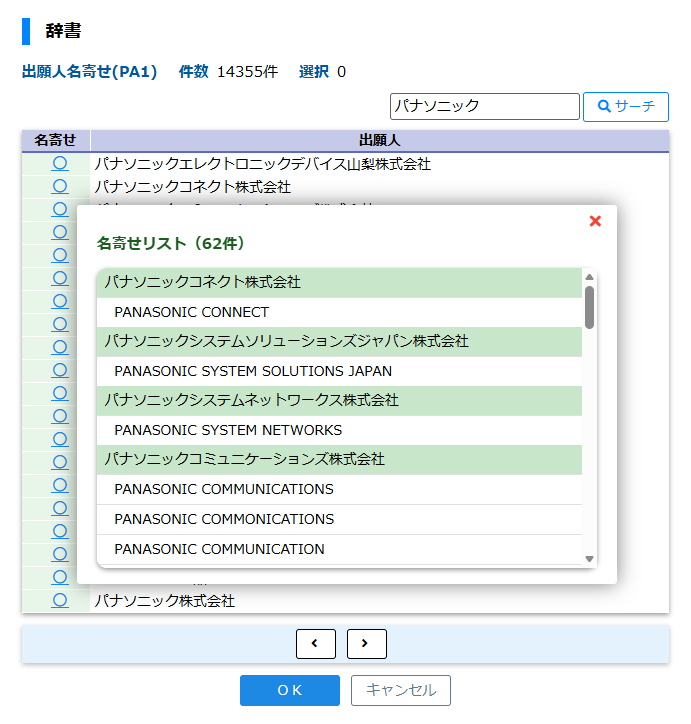Image resolution: width=691 pixels, height=724 pixels.
Task: Click the サーチ search button
Action: [625, 107]
